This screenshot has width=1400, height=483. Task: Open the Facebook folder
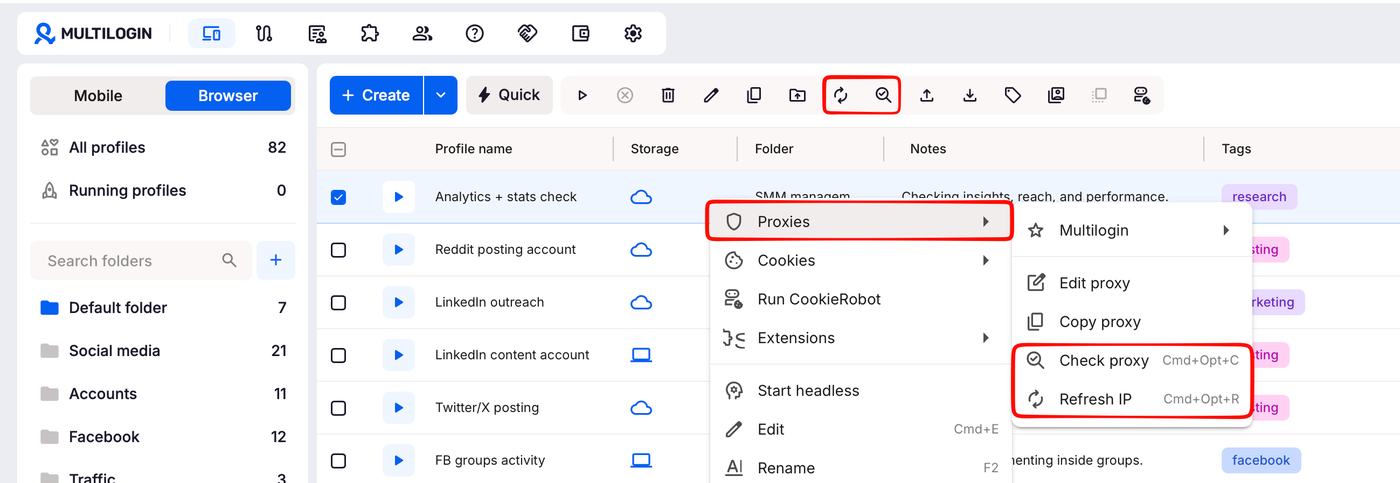pyautogui.click(x=163, y=436)
